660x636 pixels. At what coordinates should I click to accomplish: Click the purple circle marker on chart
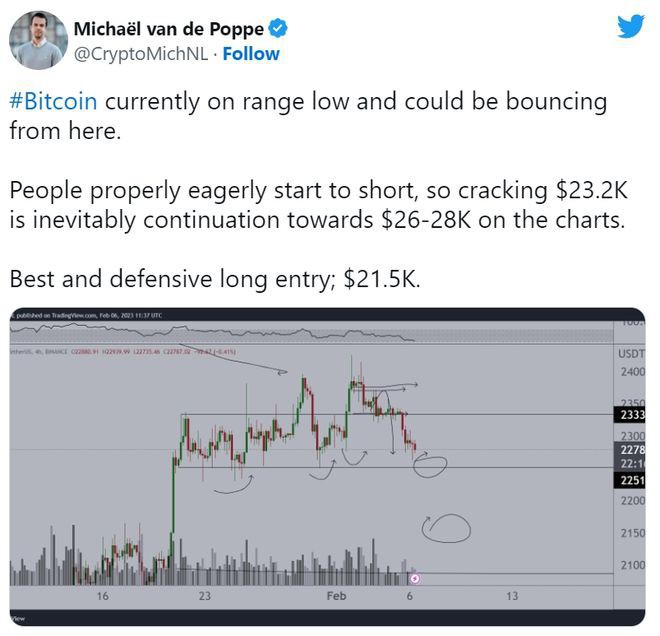click(415, 578)
